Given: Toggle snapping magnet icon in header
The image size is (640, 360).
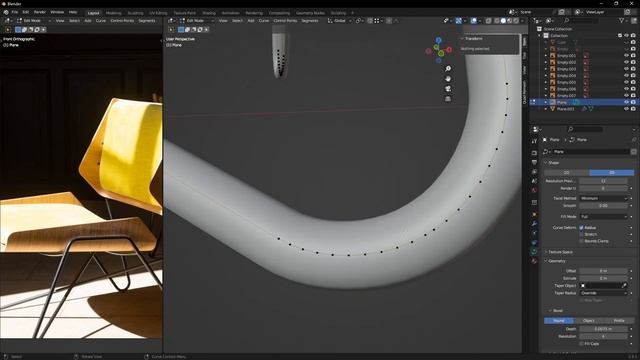Looking at the screenshot, I should coord(370,20).
